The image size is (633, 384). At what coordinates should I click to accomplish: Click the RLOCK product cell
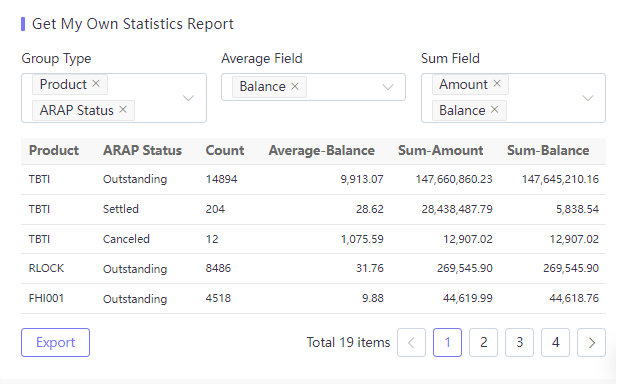coord(46,269)
